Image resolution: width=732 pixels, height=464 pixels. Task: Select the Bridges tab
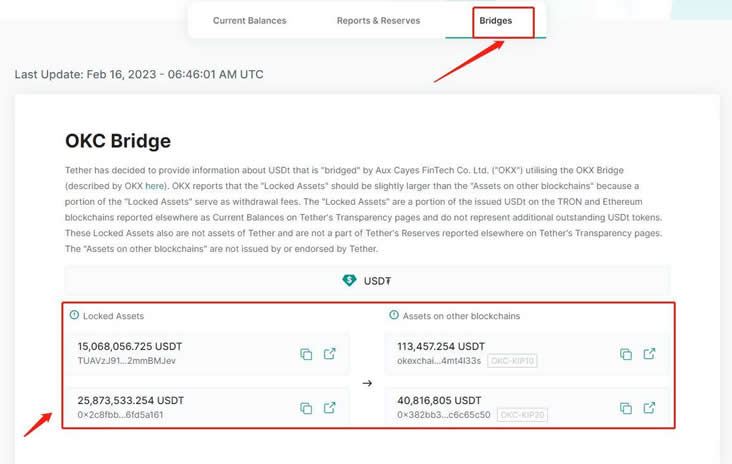pos(495,21)
